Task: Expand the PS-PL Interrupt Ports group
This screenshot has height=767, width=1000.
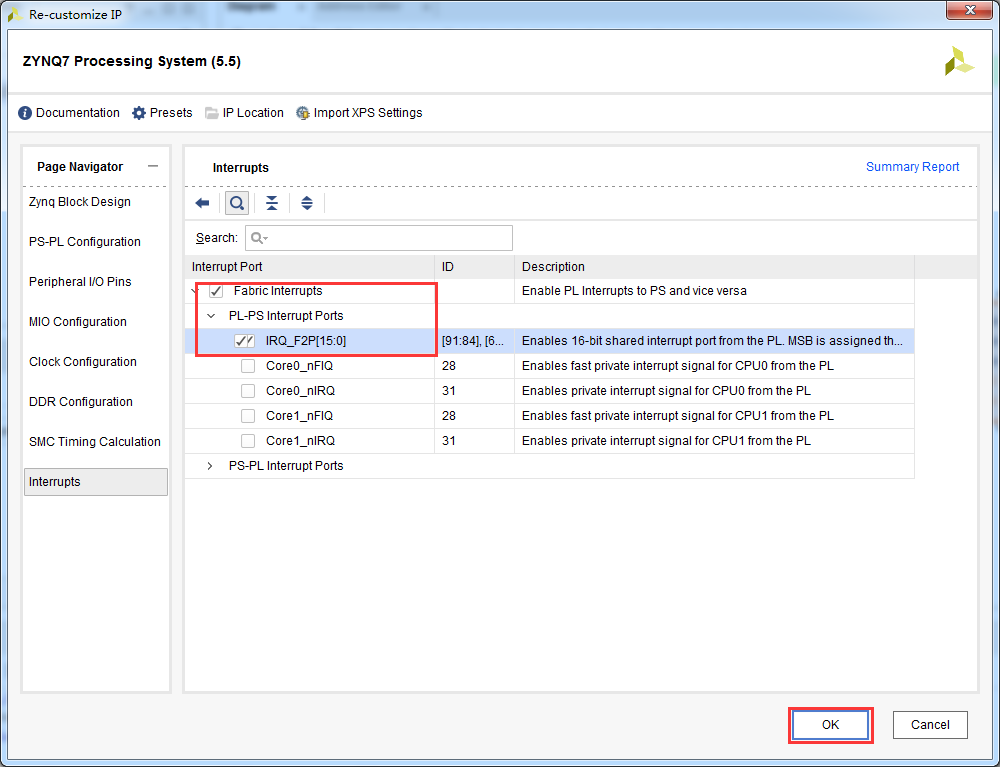Action: click(210, 466)
